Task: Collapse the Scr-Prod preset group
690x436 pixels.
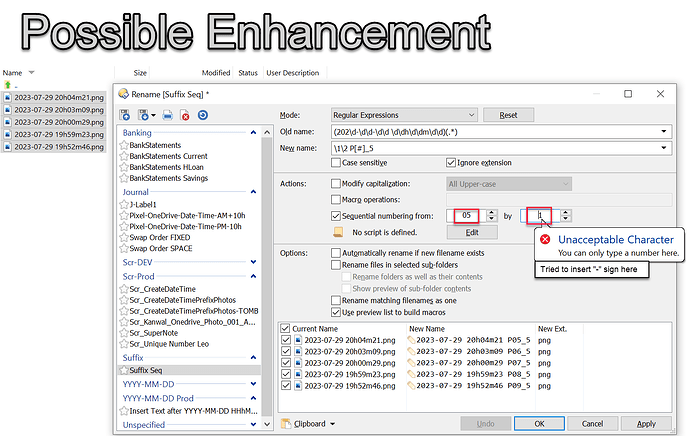Action: click(x=253, y=276)
